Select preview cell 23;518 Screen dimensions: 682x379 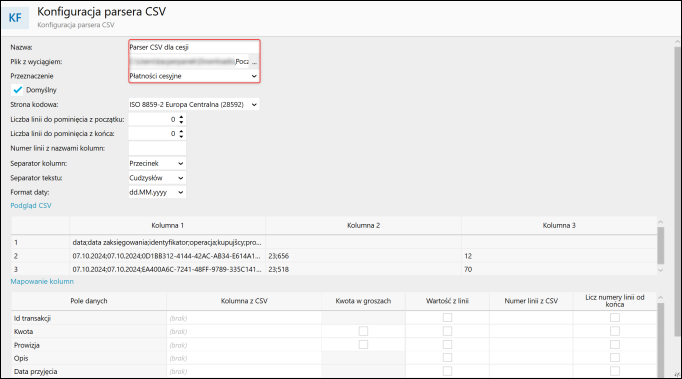[364, 269]
